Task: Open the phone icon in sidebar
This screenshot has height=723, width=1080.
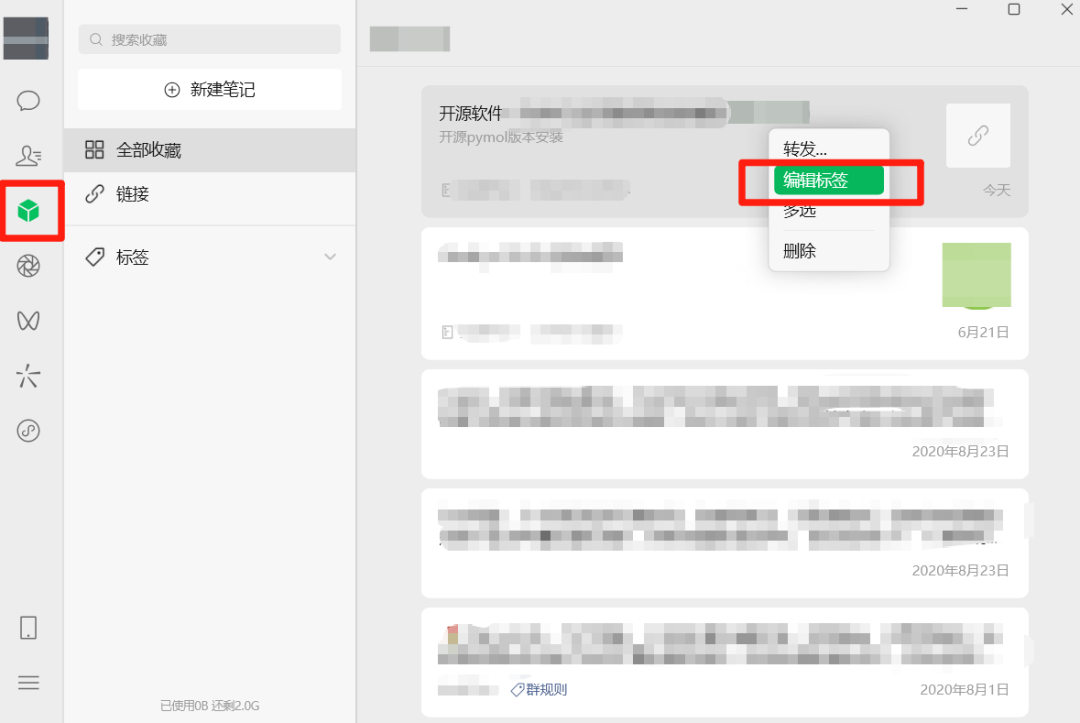Action: [x=28, y=628]
